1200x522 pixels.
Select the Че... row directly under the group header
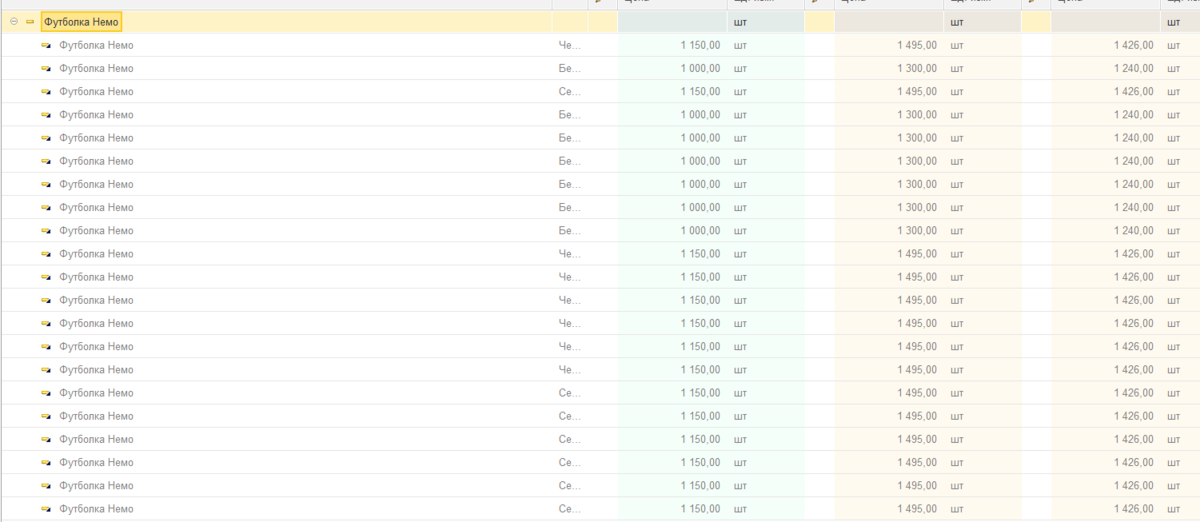(600, 45)
